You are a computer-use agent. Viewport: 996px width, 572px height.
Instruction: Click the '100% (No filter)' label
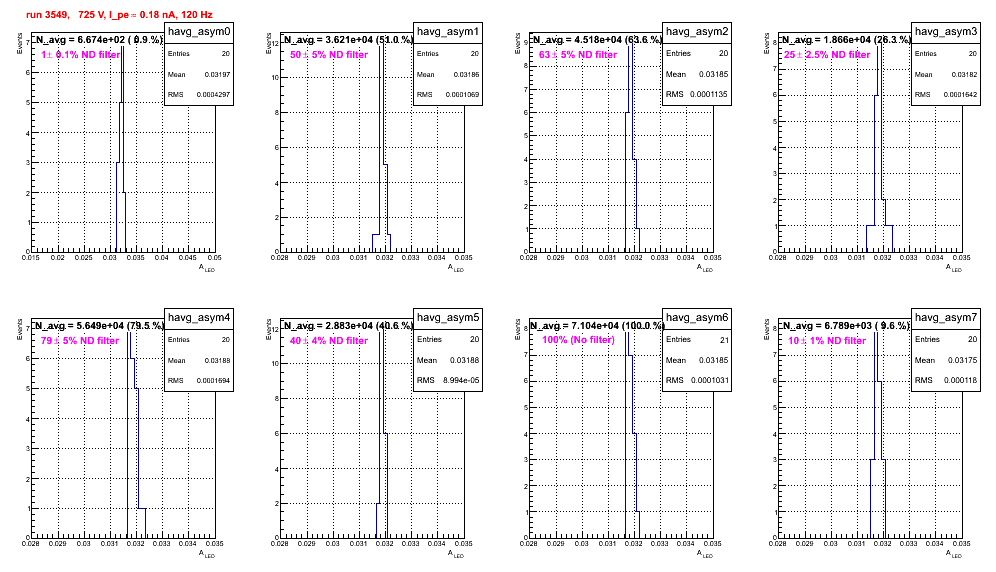579,340
